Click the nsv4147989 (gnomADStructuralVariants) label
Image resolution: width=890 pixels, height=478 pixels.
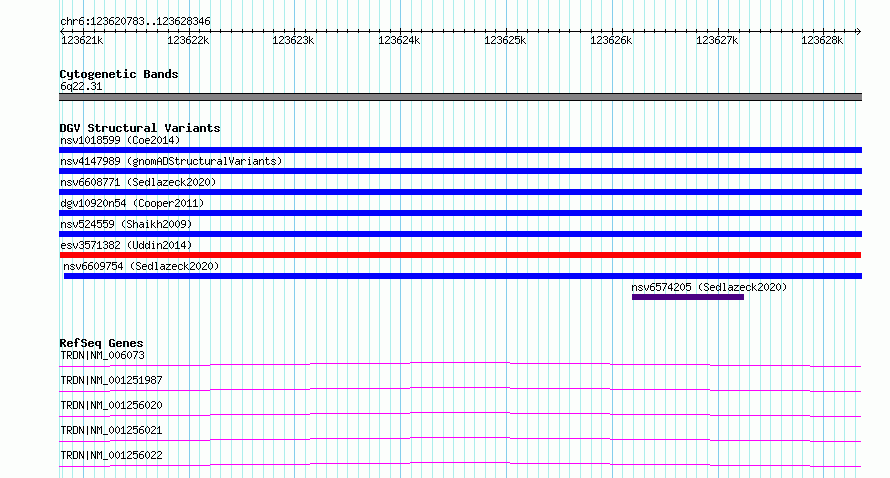tap(171, 161)
